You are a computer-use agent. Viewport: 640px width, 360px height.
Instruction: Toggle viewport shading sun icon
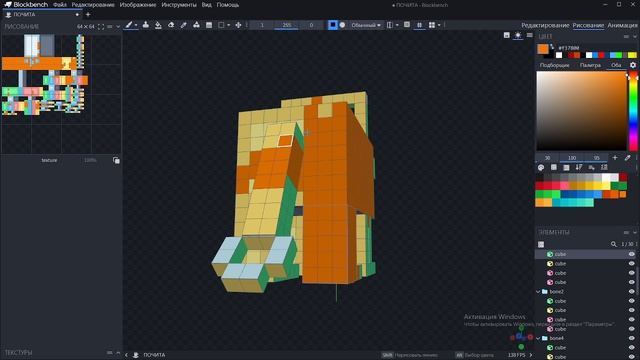click(x=518, y=36)
